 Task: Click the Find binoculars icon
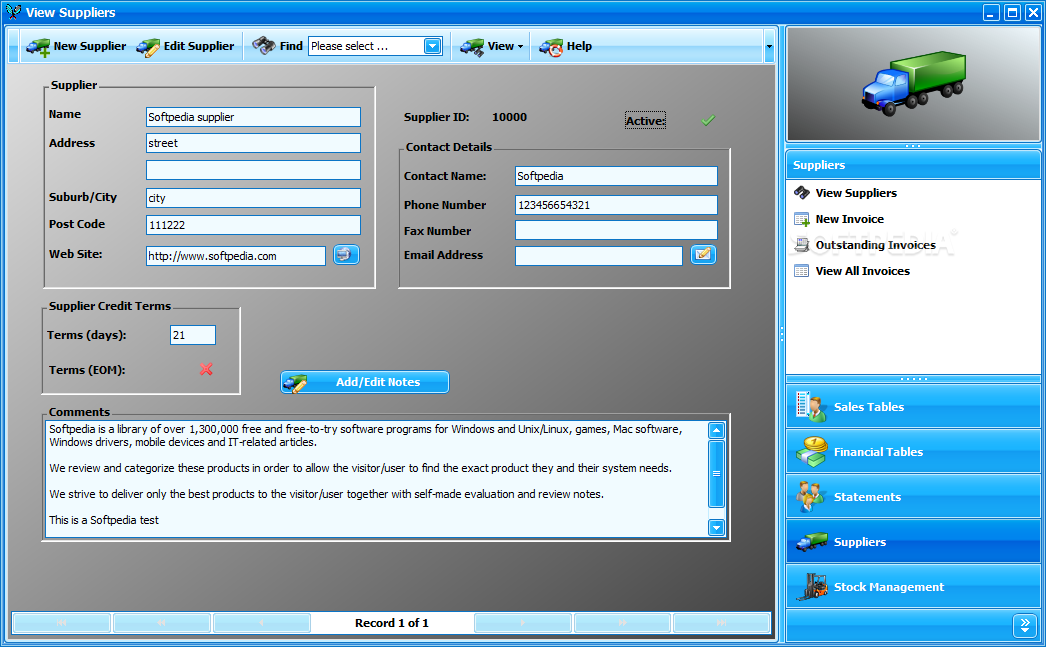click(264, 45)
